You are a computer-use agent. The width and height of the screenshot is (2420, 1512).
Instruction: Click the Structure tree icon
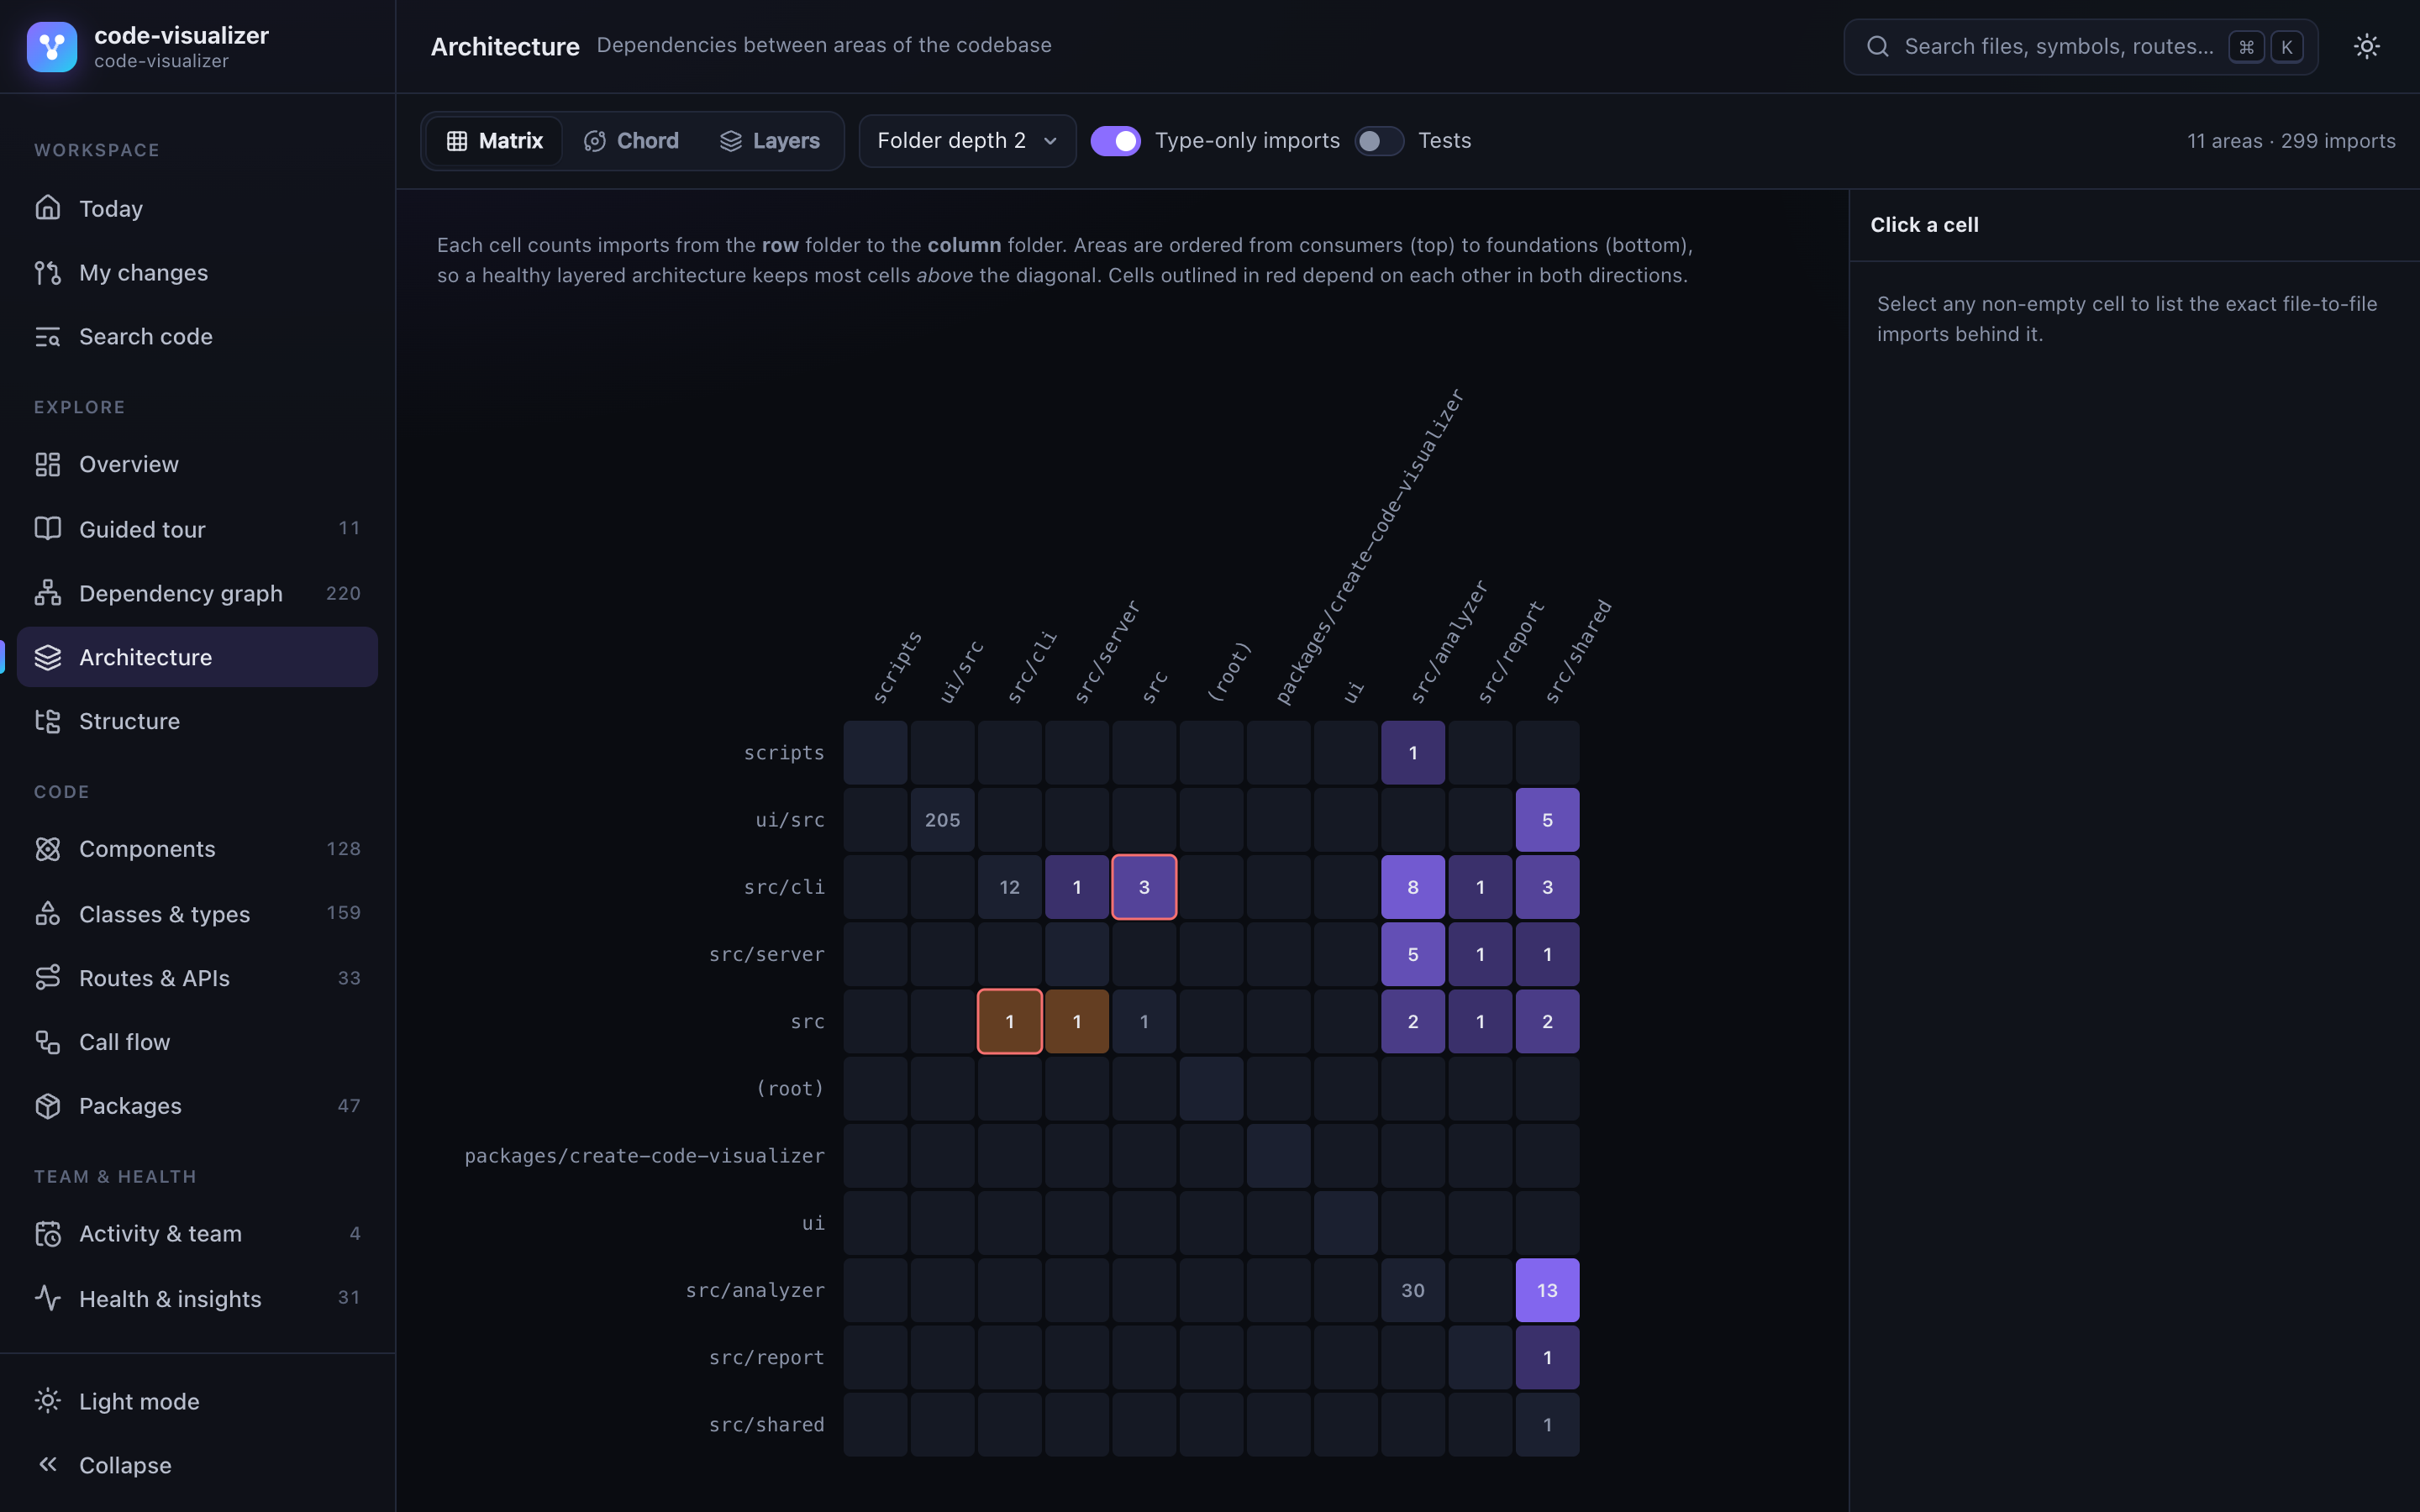click(48, 721)
